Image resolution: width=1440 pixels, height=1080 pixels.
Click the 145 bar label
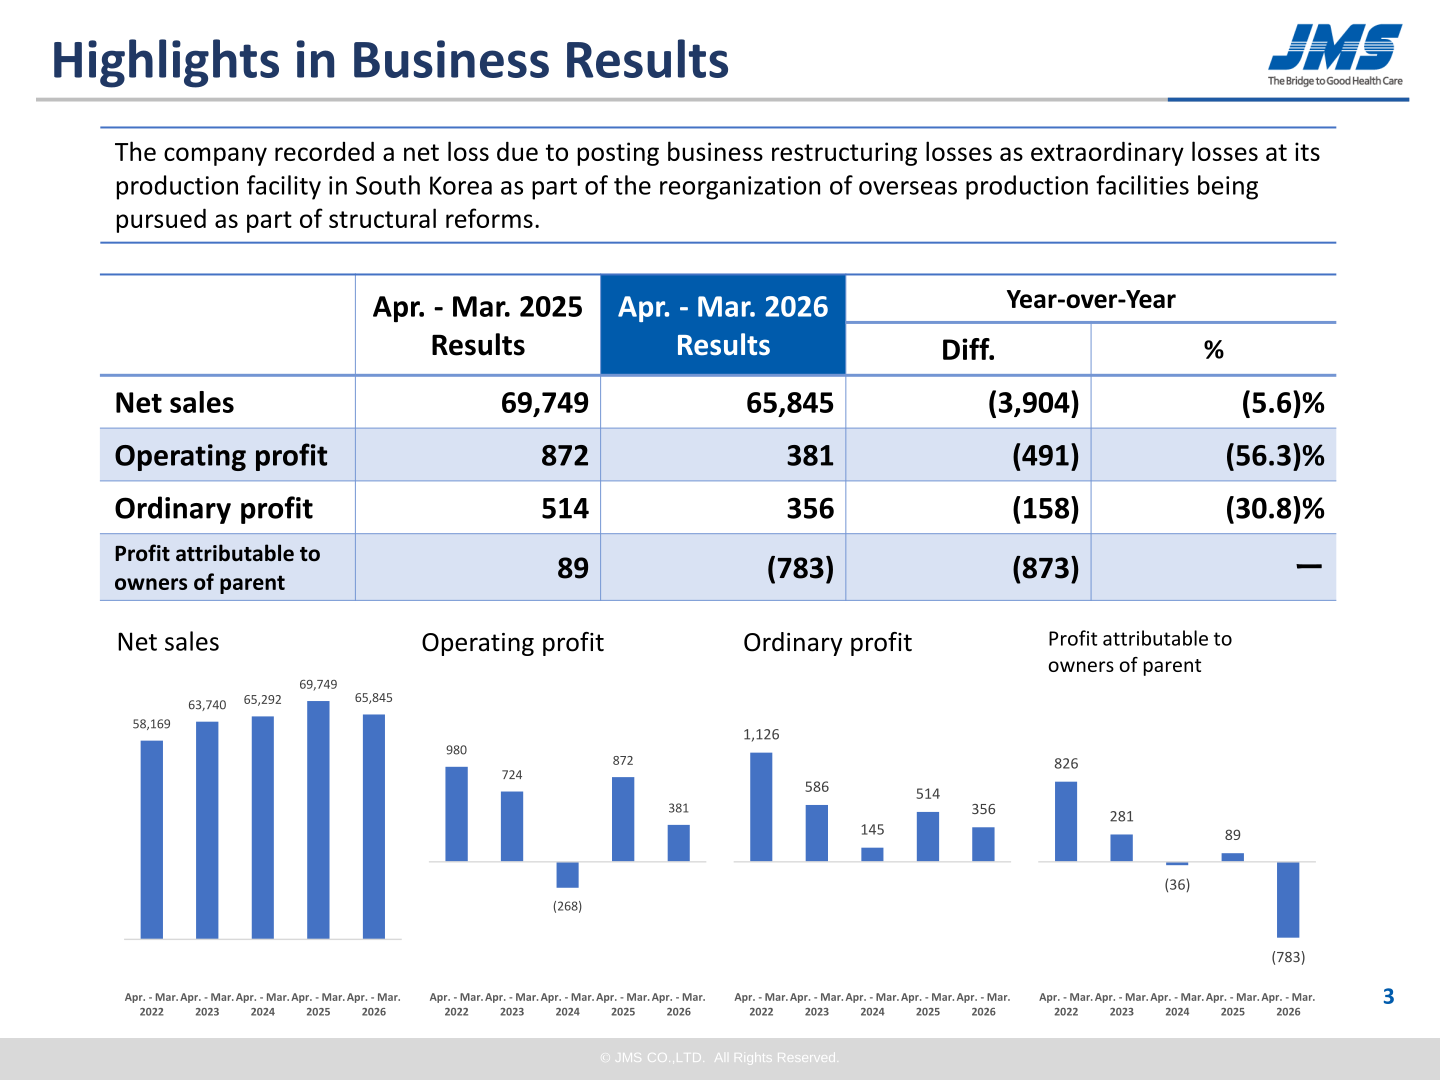pyautogui.click(x=872, y=830)
